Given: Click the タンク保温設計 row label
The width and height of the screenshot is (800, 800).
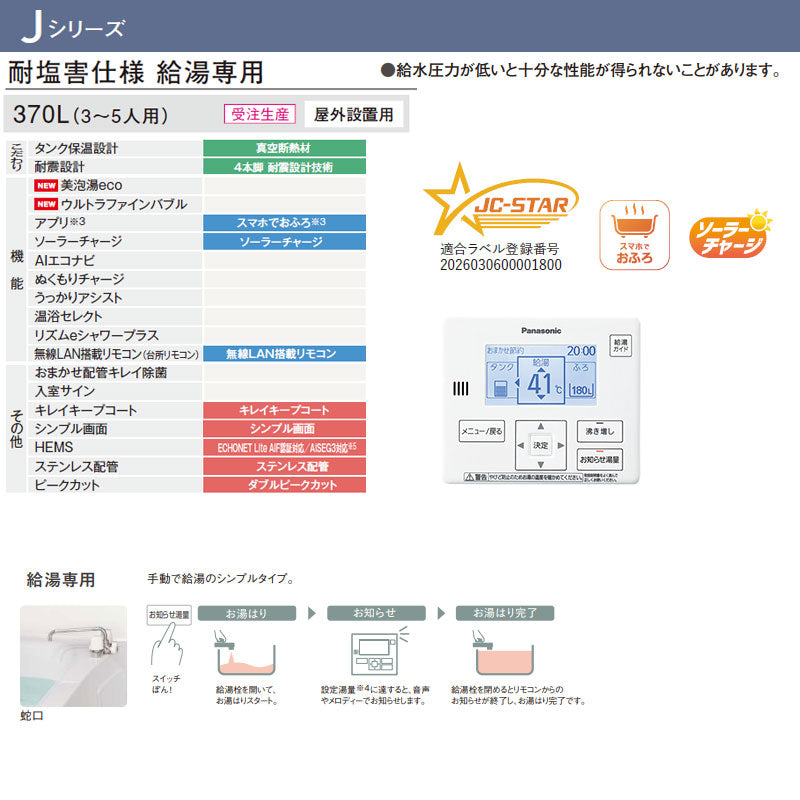Looking at the screenshot, I should [76, 148].
